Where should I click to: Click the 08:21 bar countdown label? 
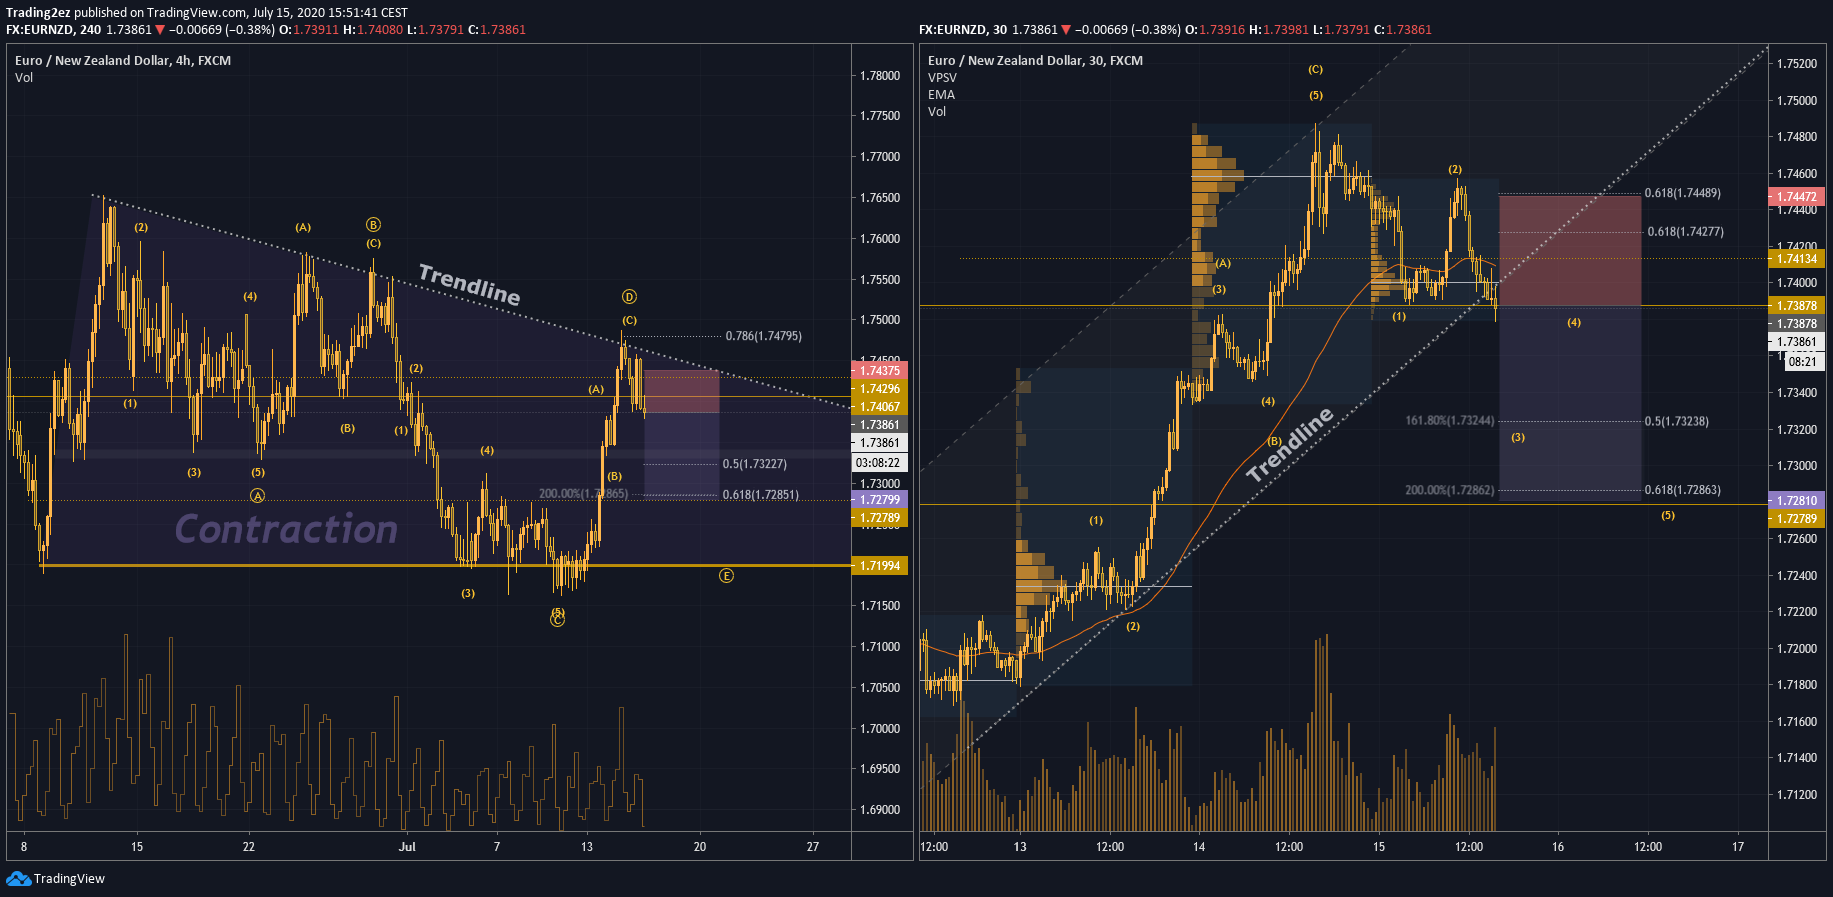click(1803, 362)
